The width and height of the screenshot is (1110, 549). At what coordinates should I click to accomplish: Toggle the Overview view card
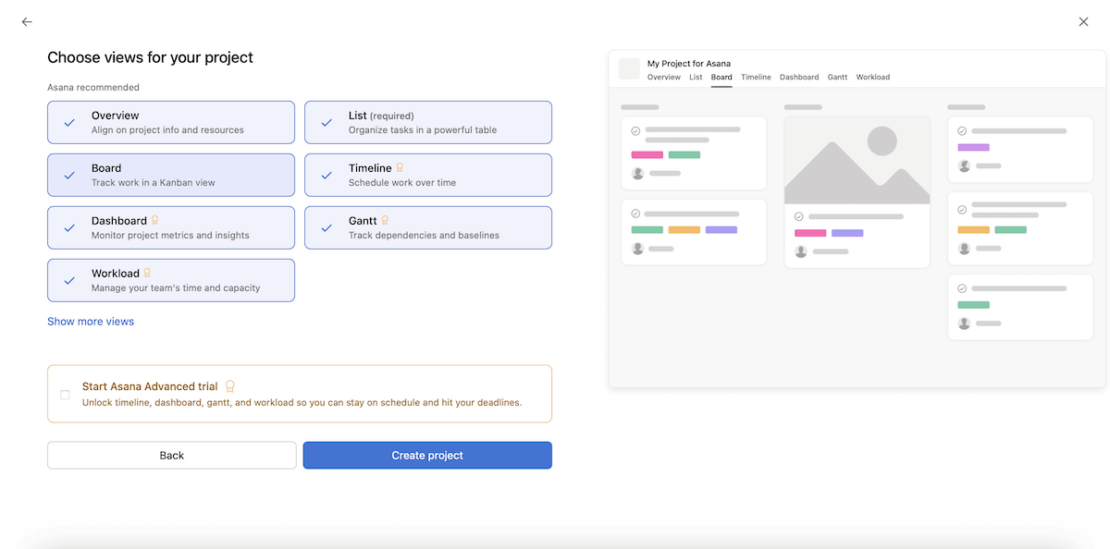(x=171, y=122)
